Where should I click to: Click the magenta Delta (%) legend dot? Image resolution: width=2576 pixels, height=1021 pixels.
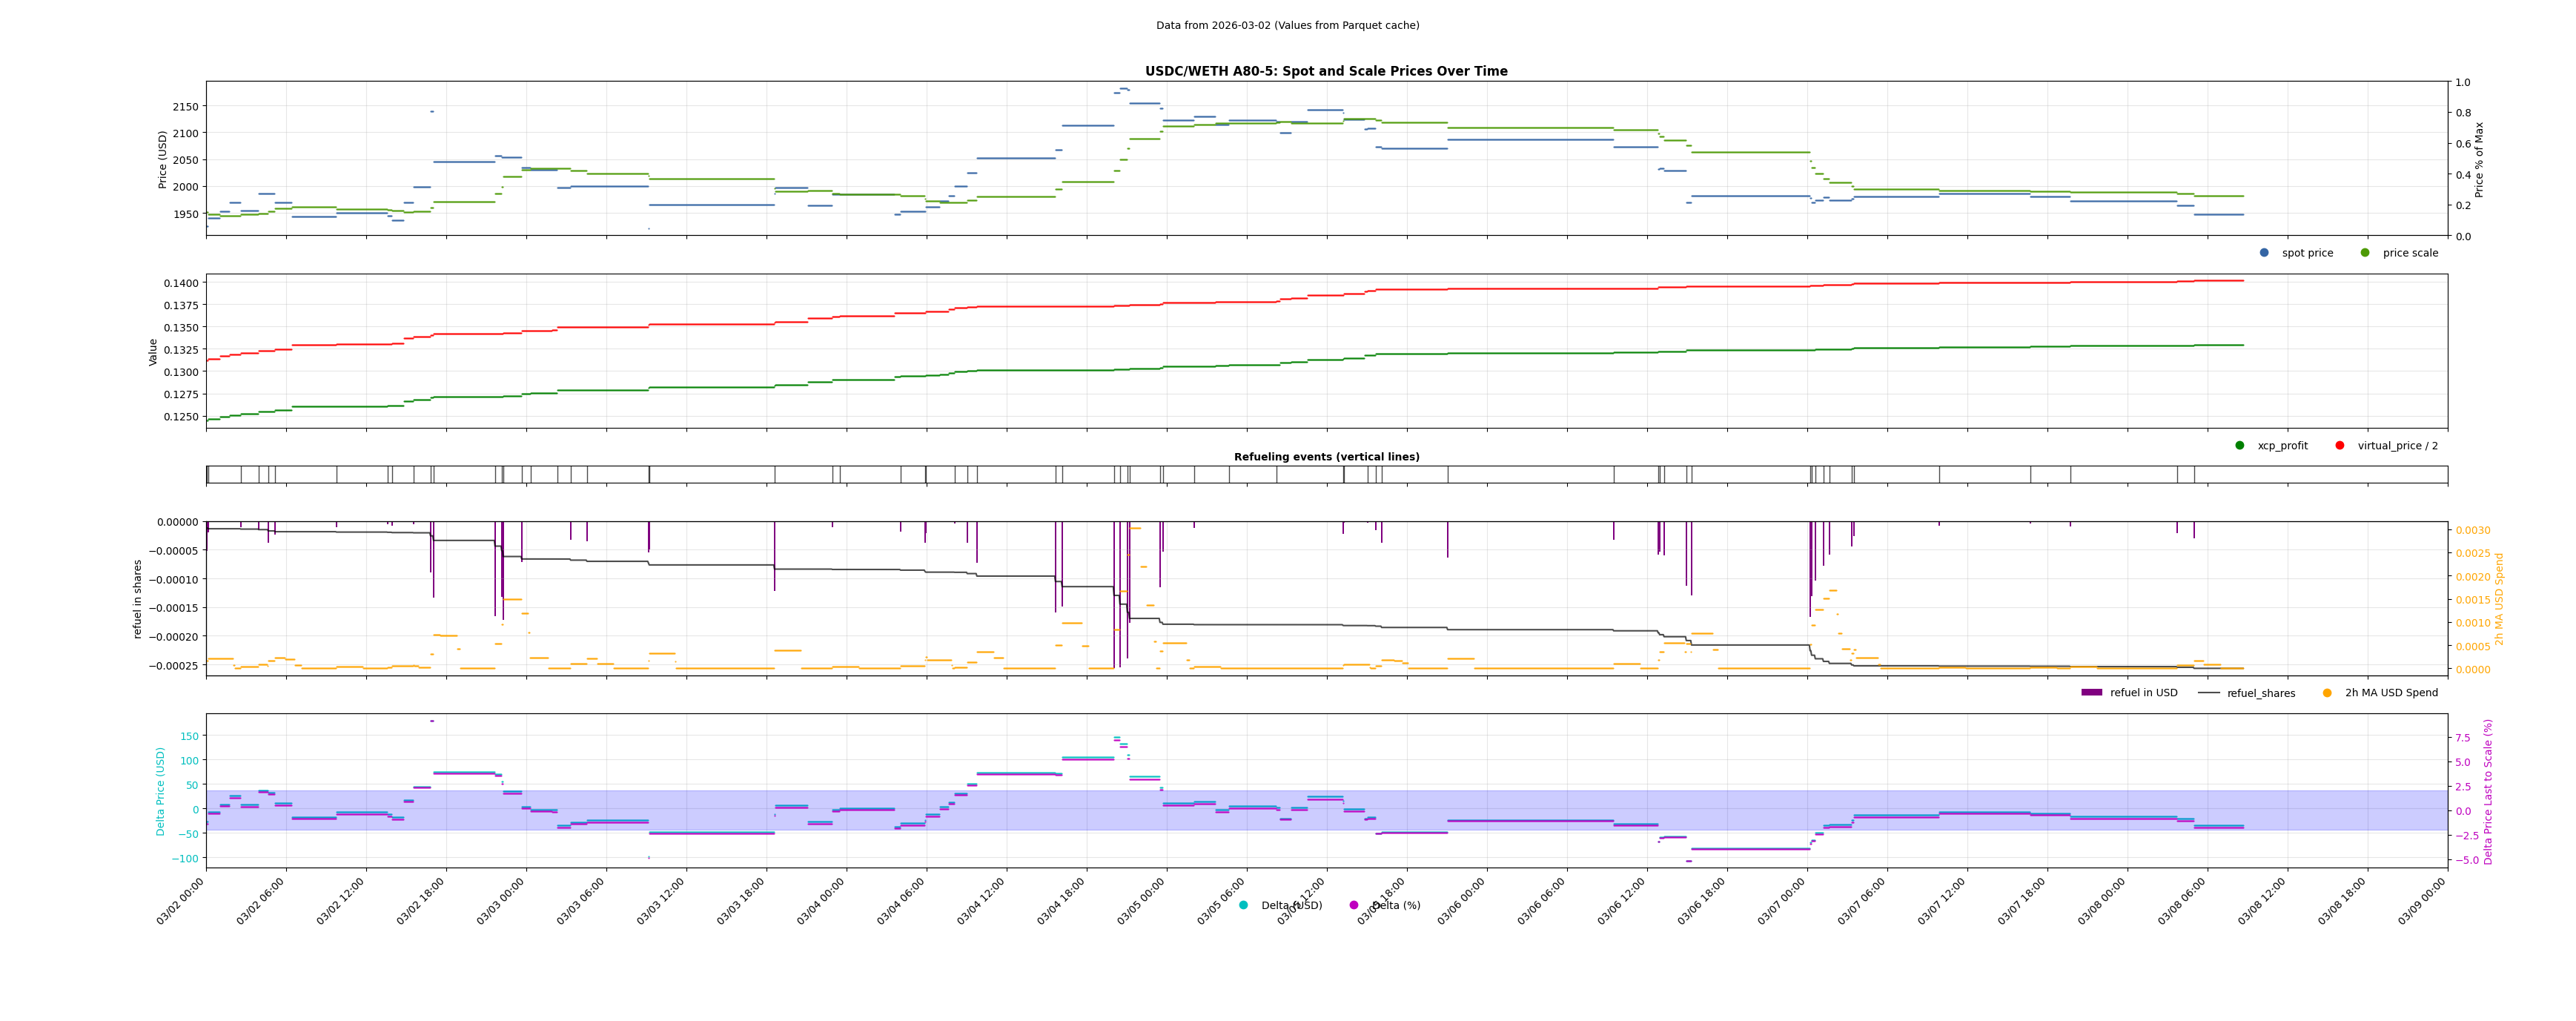click(x=1354, y=906)
